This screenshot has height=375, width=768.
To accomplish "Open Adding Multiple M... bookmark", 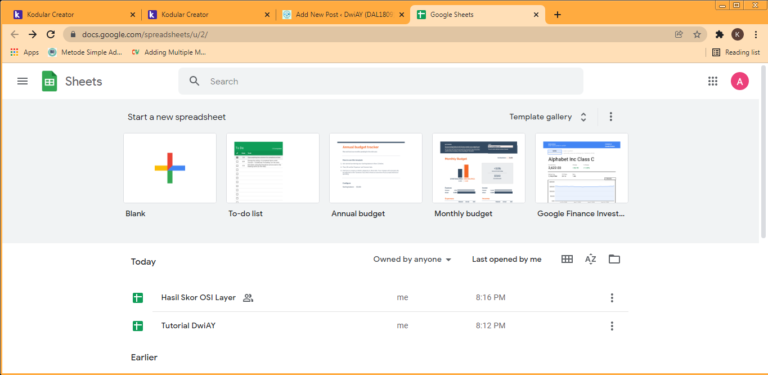I will pos(169,52).
